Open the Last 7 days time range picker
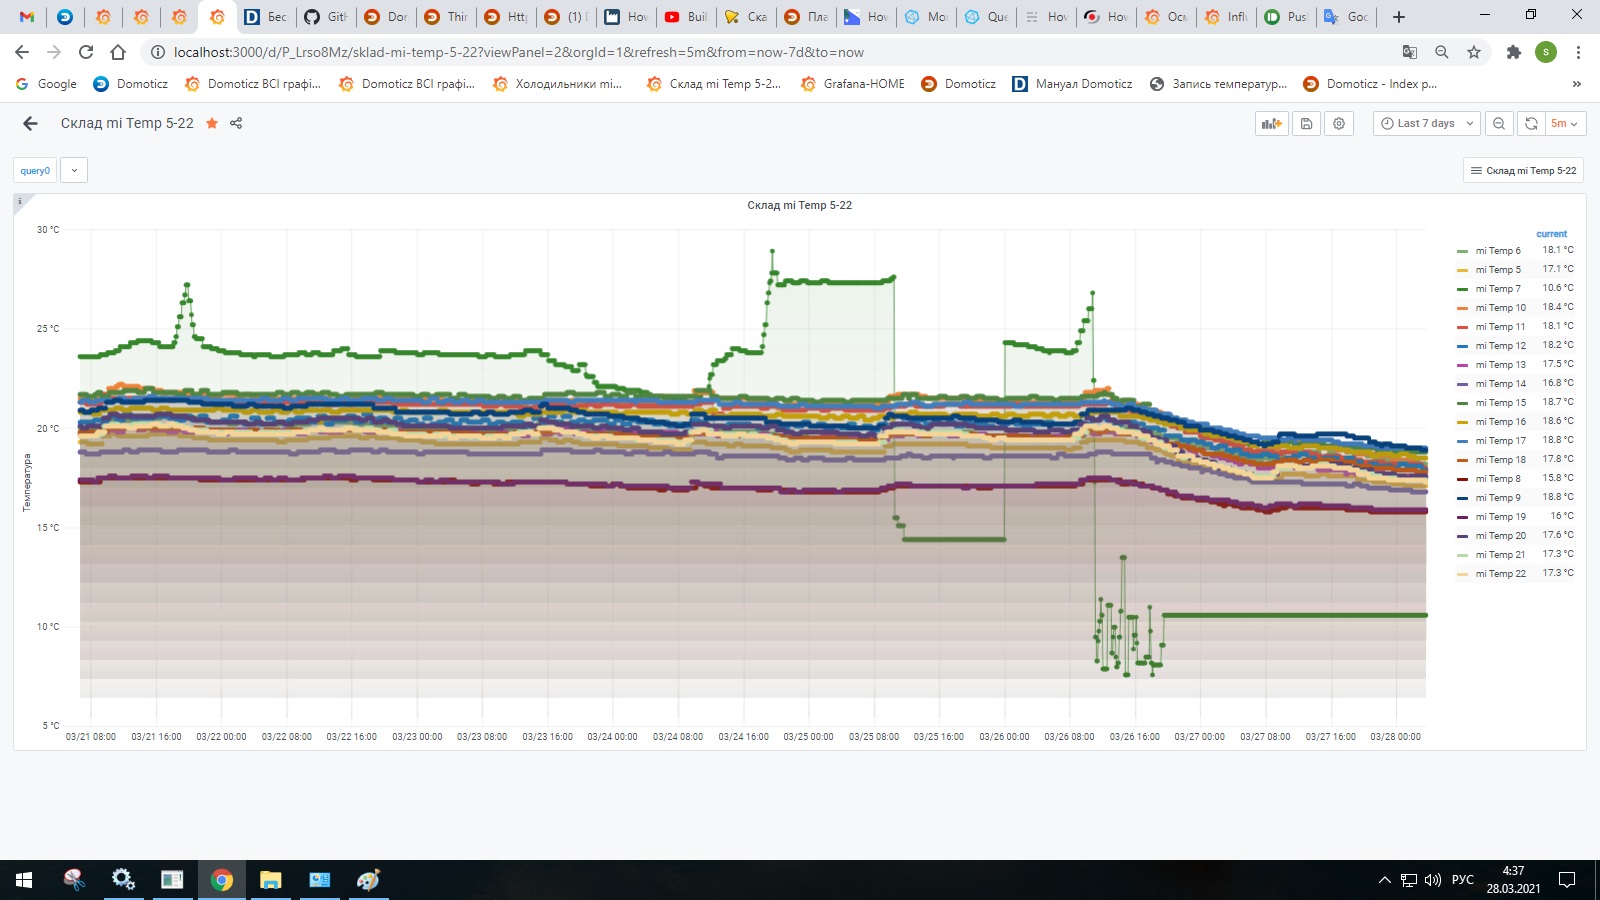The height and width of the screenshot is (900, 1600). coord(1424,123)
